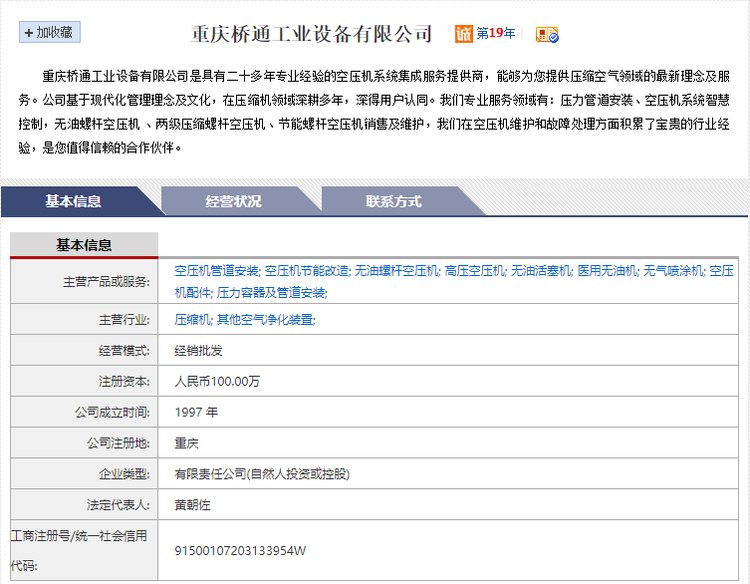
Task: Click the business certificate verification icon
Action: [546, 34]
